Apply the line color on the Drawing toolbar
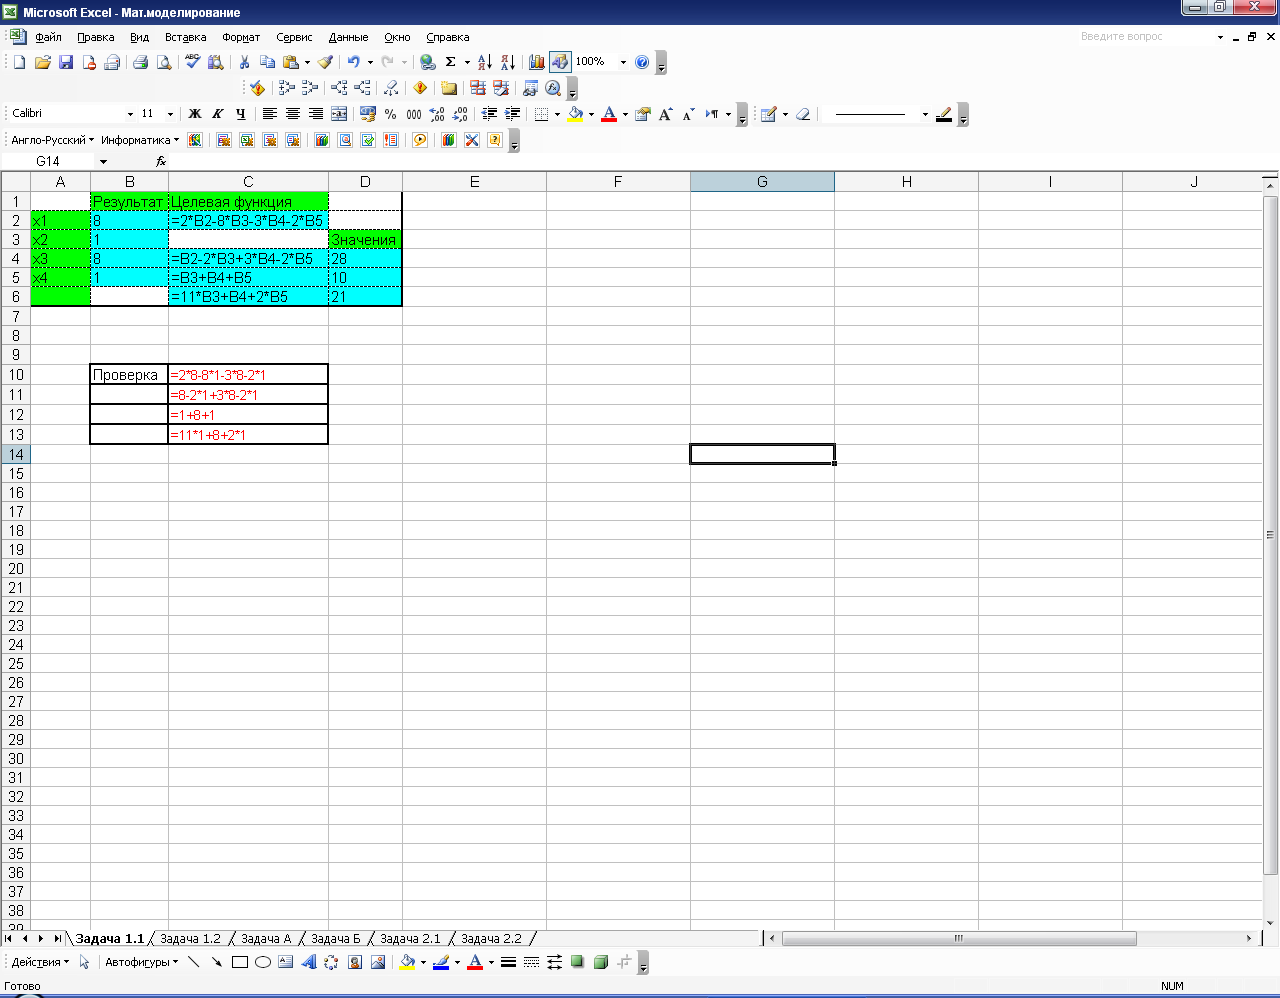Screen dimensions: 1280x998 pyautogui.click(x=440, y=962)
